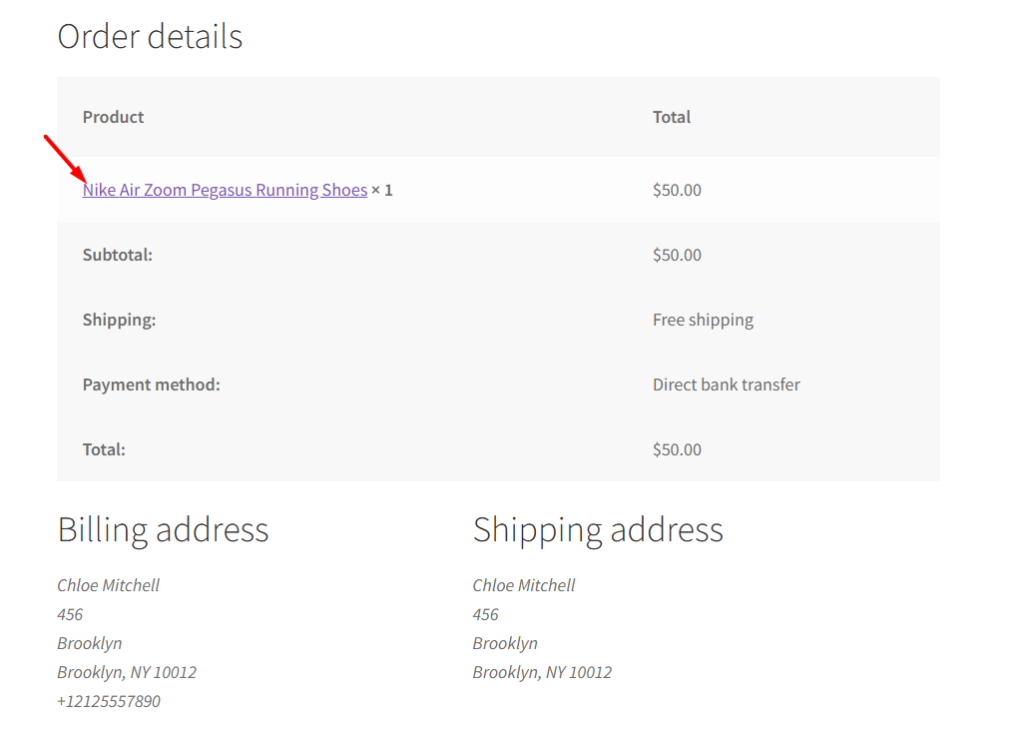This screenshot has width=1024, height=741.
Task: Click the quantity indicator × 1
Action: pos(383,190)
